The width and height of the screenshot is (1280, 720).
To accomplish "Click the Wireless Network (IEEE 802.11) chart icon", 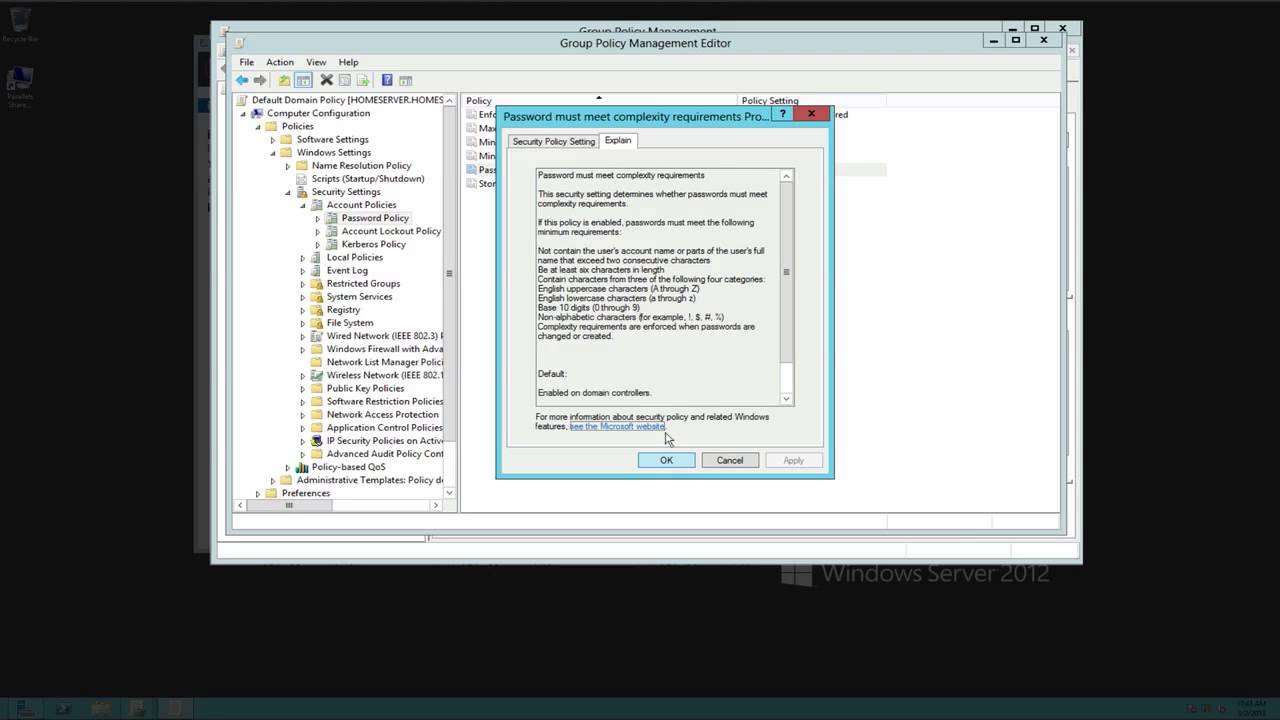I will coord(317,375).
